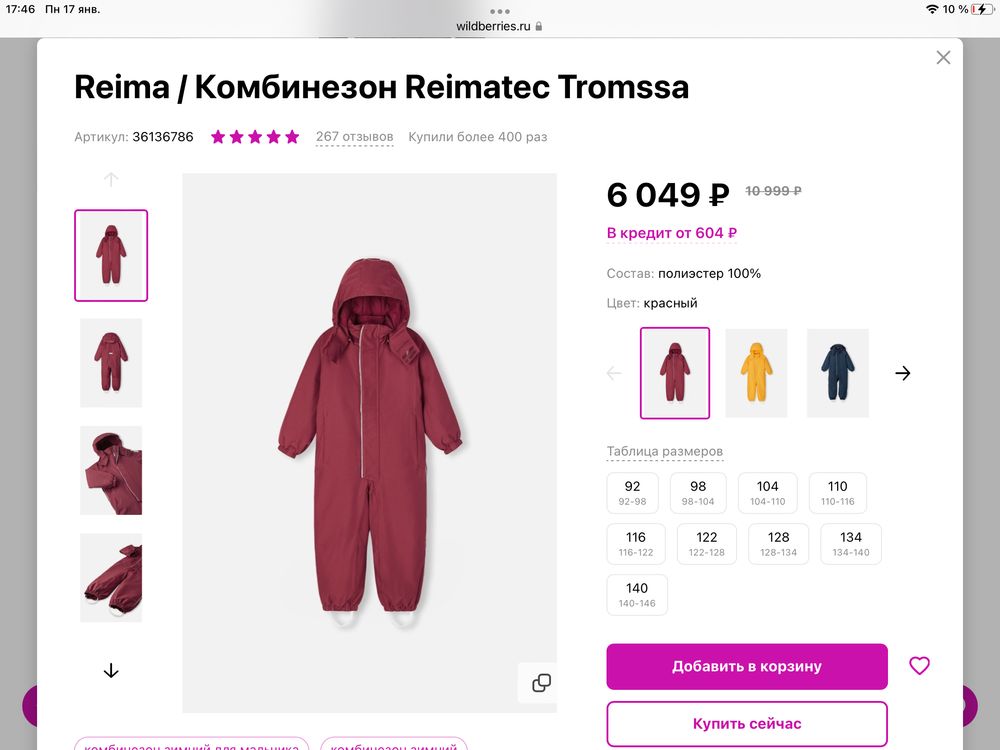Click the right arrow to see more colors
This screenshot has height=750, width=1000.
pyautogui.click(x=903, y=372)
